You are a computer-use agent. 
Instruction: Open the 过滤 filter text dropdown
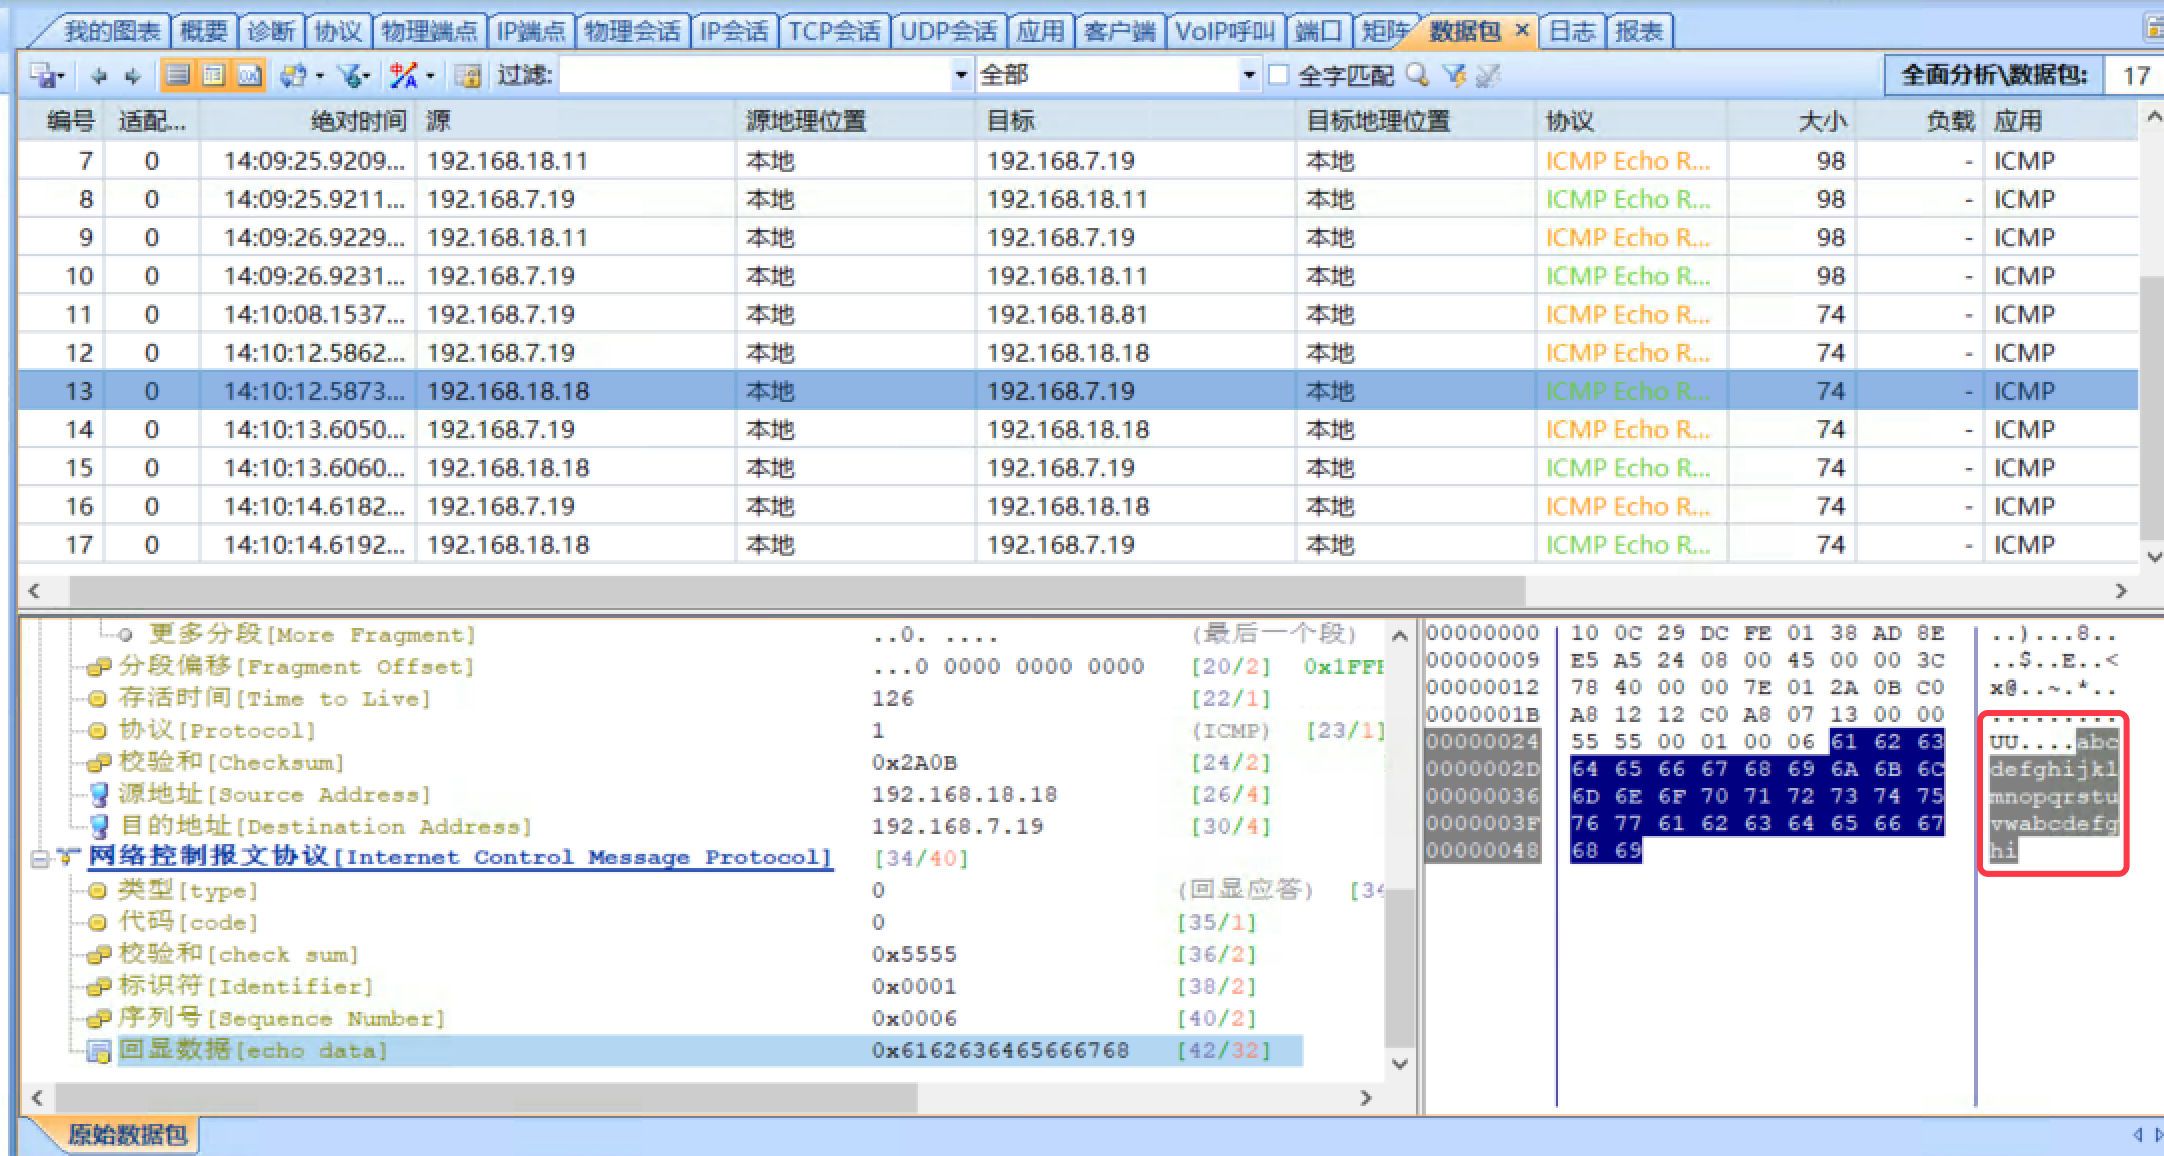point(961,76)
